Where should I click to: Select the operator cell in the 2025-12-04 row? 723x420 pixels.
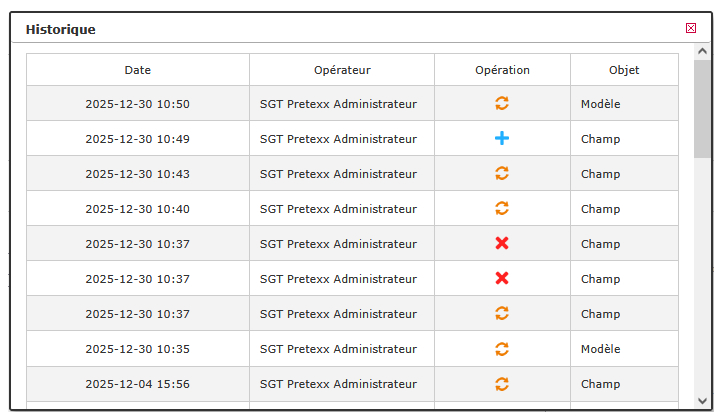point(342,384)
